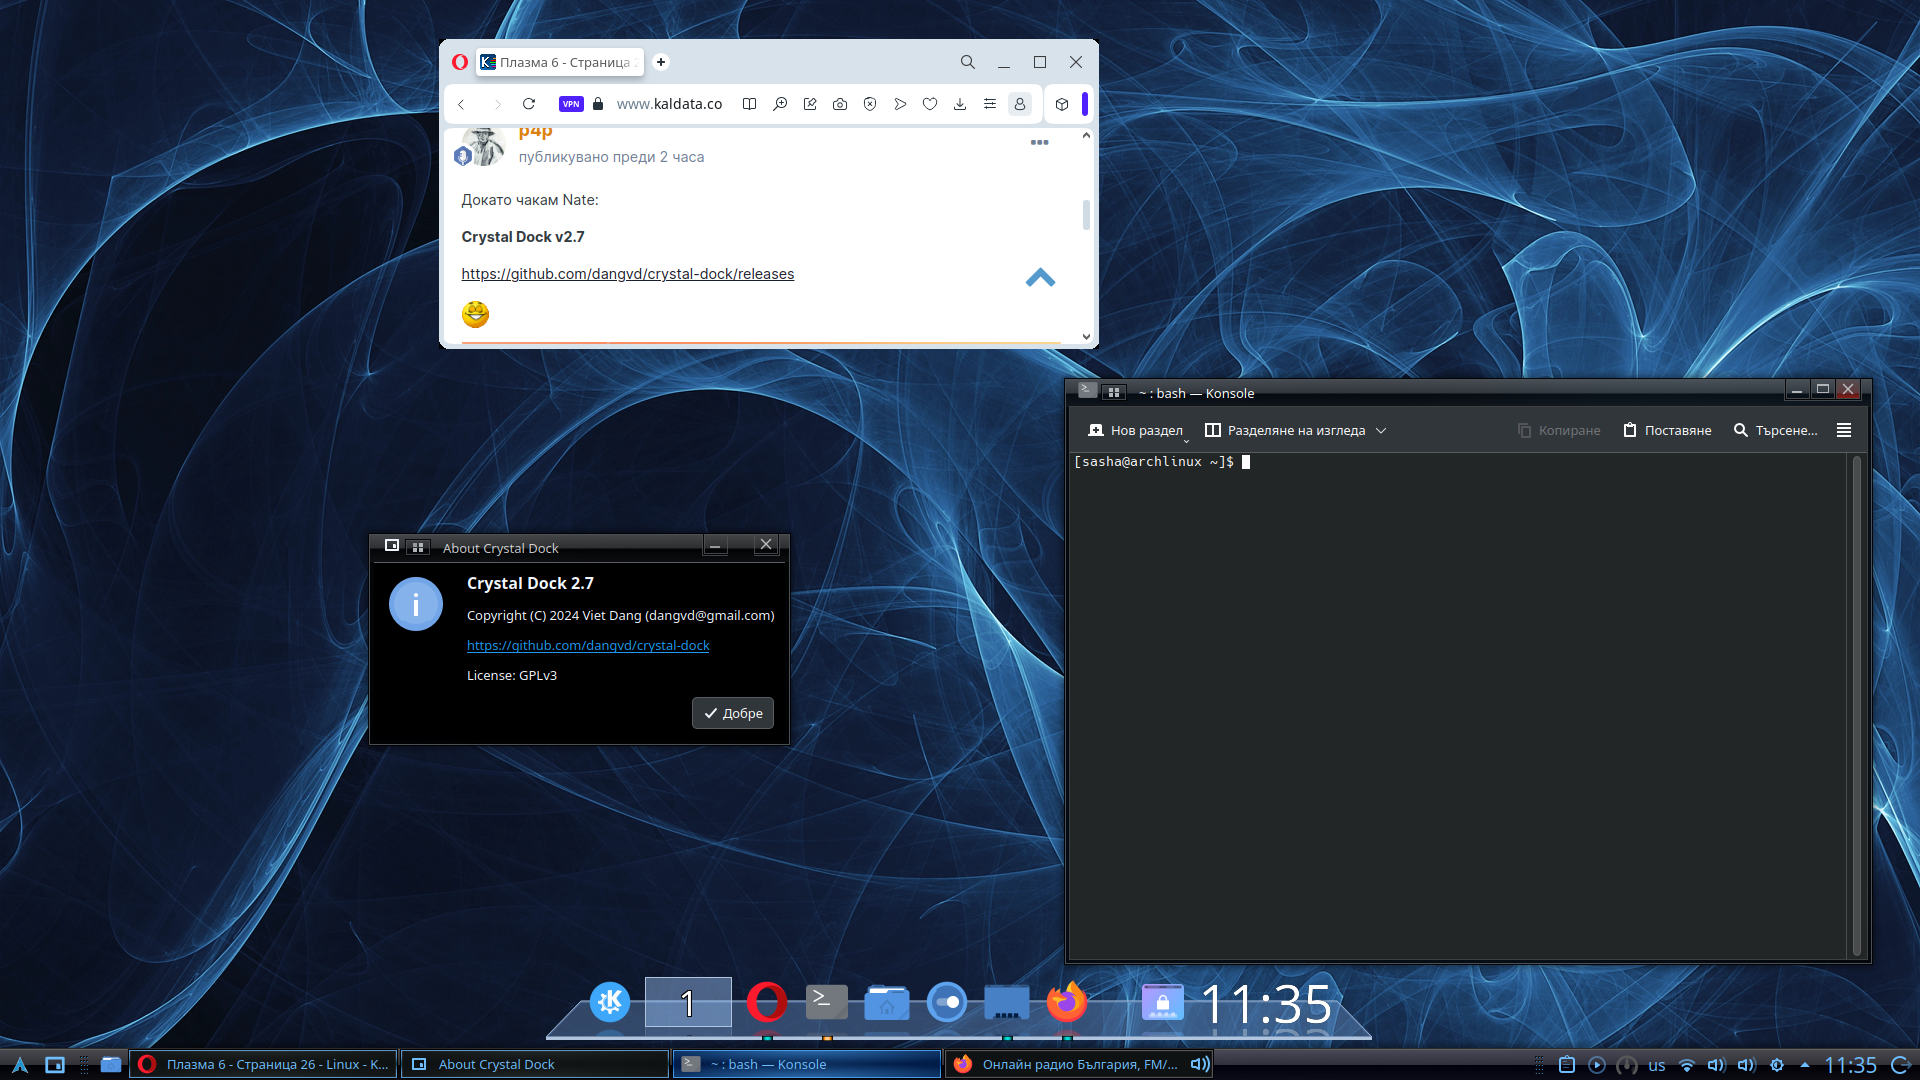Reload the kaldata page
1920x1080 pixels.
click(529, 104)
